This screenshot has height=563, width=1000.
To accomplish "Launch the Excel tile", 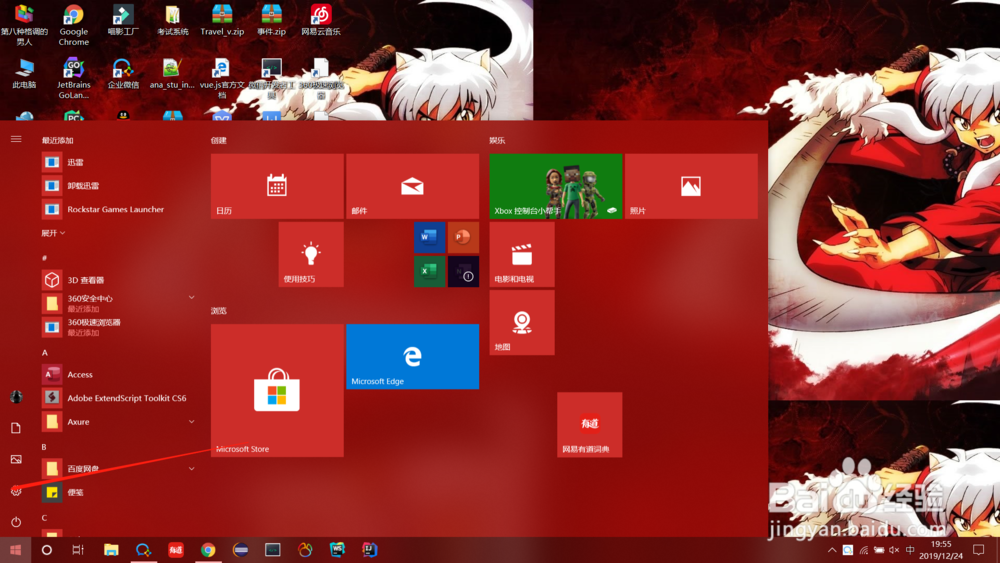I will click(429, 271).
